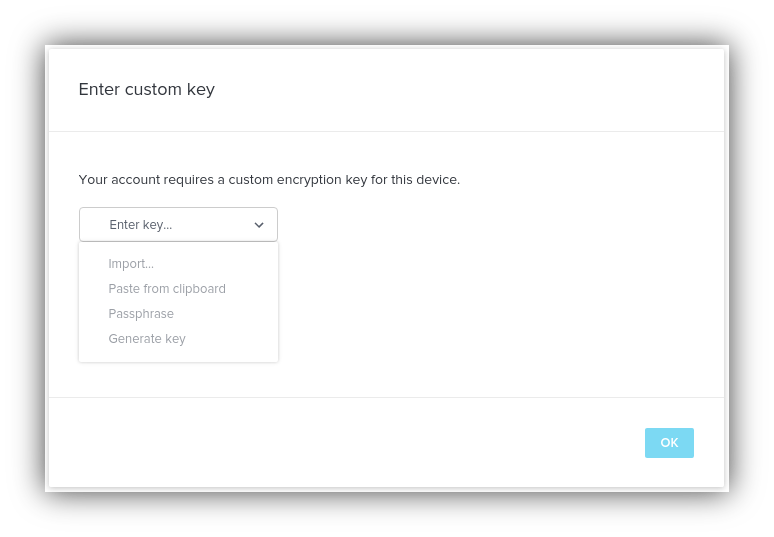Select 'Paste from clipboard' option

point(167,289)
